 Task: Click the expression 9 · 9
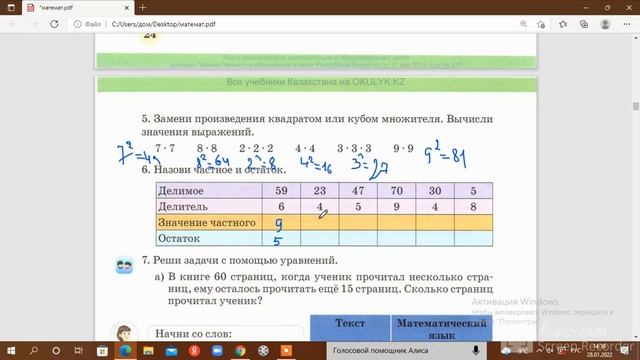(x=403, y=148)
